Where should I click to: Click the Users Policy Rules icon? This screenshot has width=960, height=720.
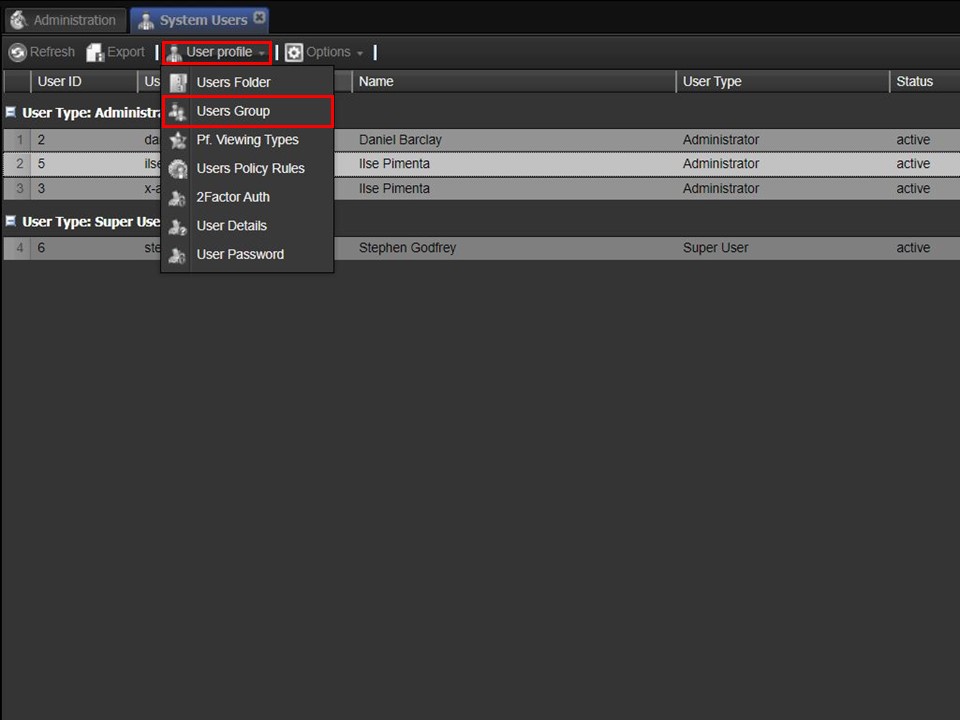(178, 169)
